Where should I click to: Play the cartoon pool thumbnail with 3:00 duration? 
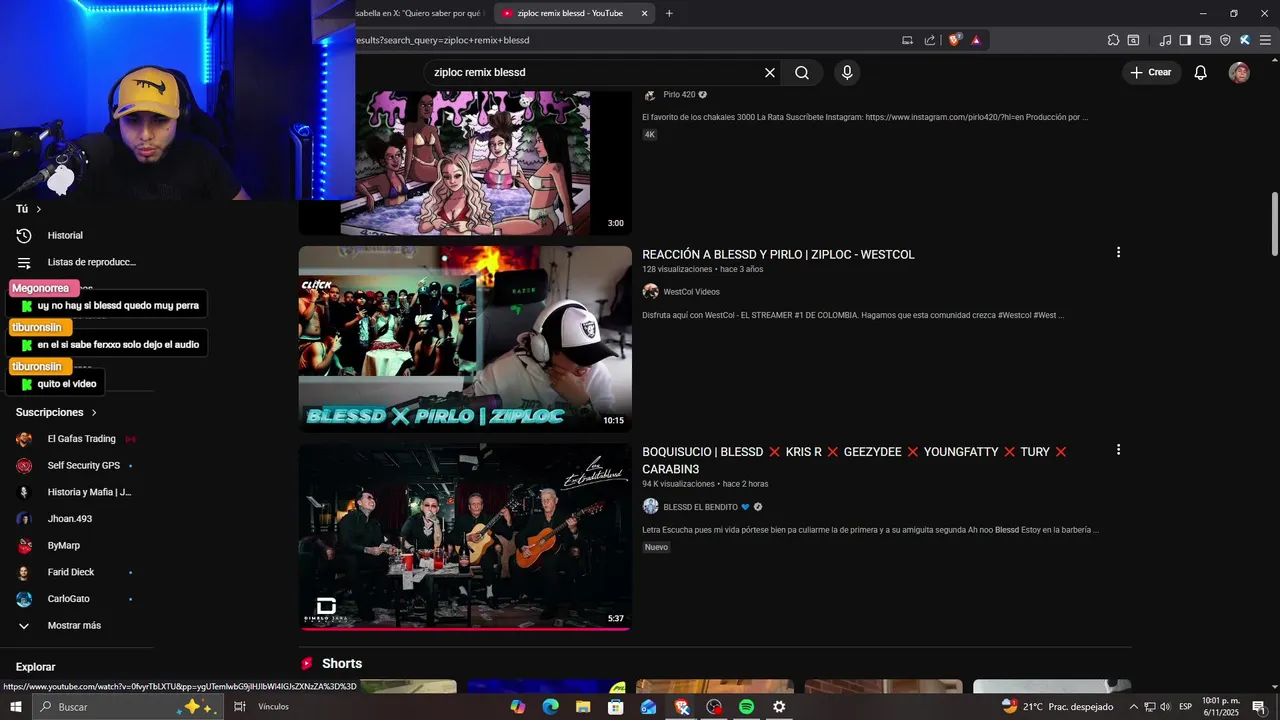[465, 162]
